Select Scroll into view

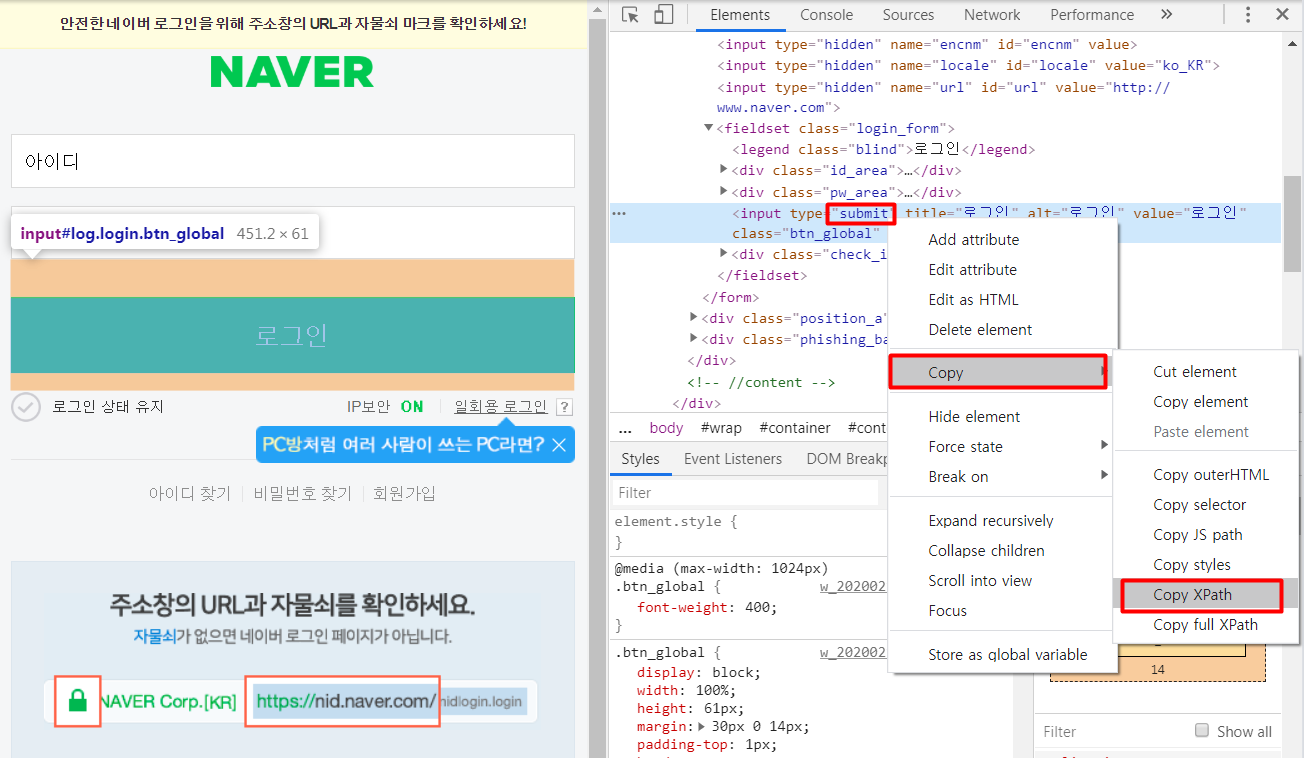[1001, 581]
